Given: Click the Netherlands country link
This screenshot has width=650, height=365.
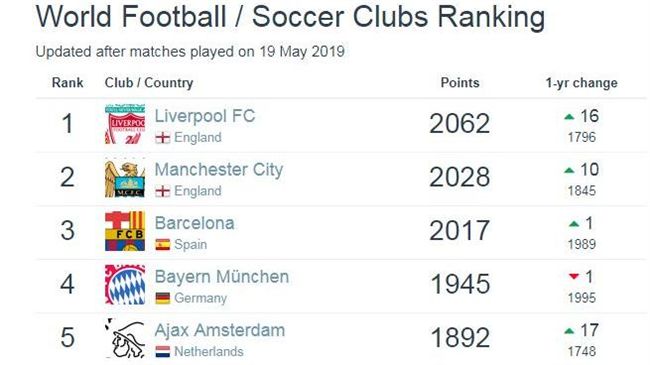Looking at the screenshot, I should tap(209, 352).
